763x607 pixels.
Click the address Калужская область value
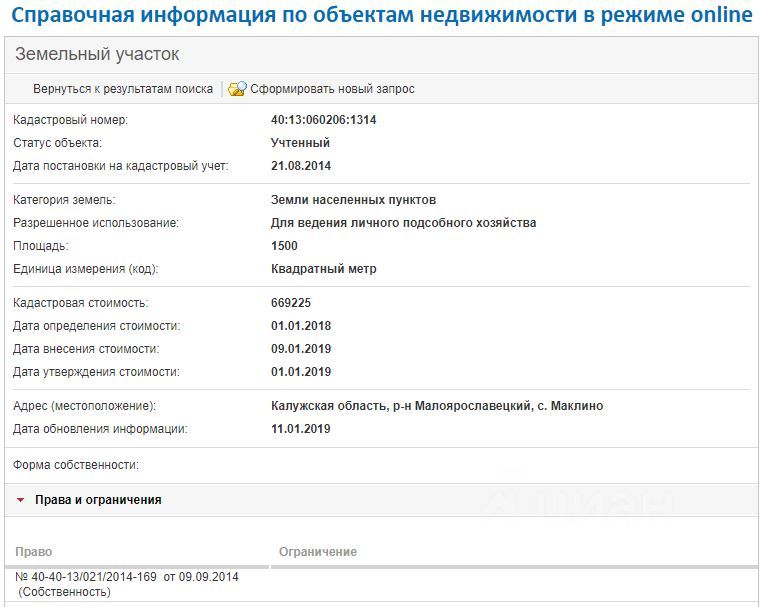[x=437, y=406]
